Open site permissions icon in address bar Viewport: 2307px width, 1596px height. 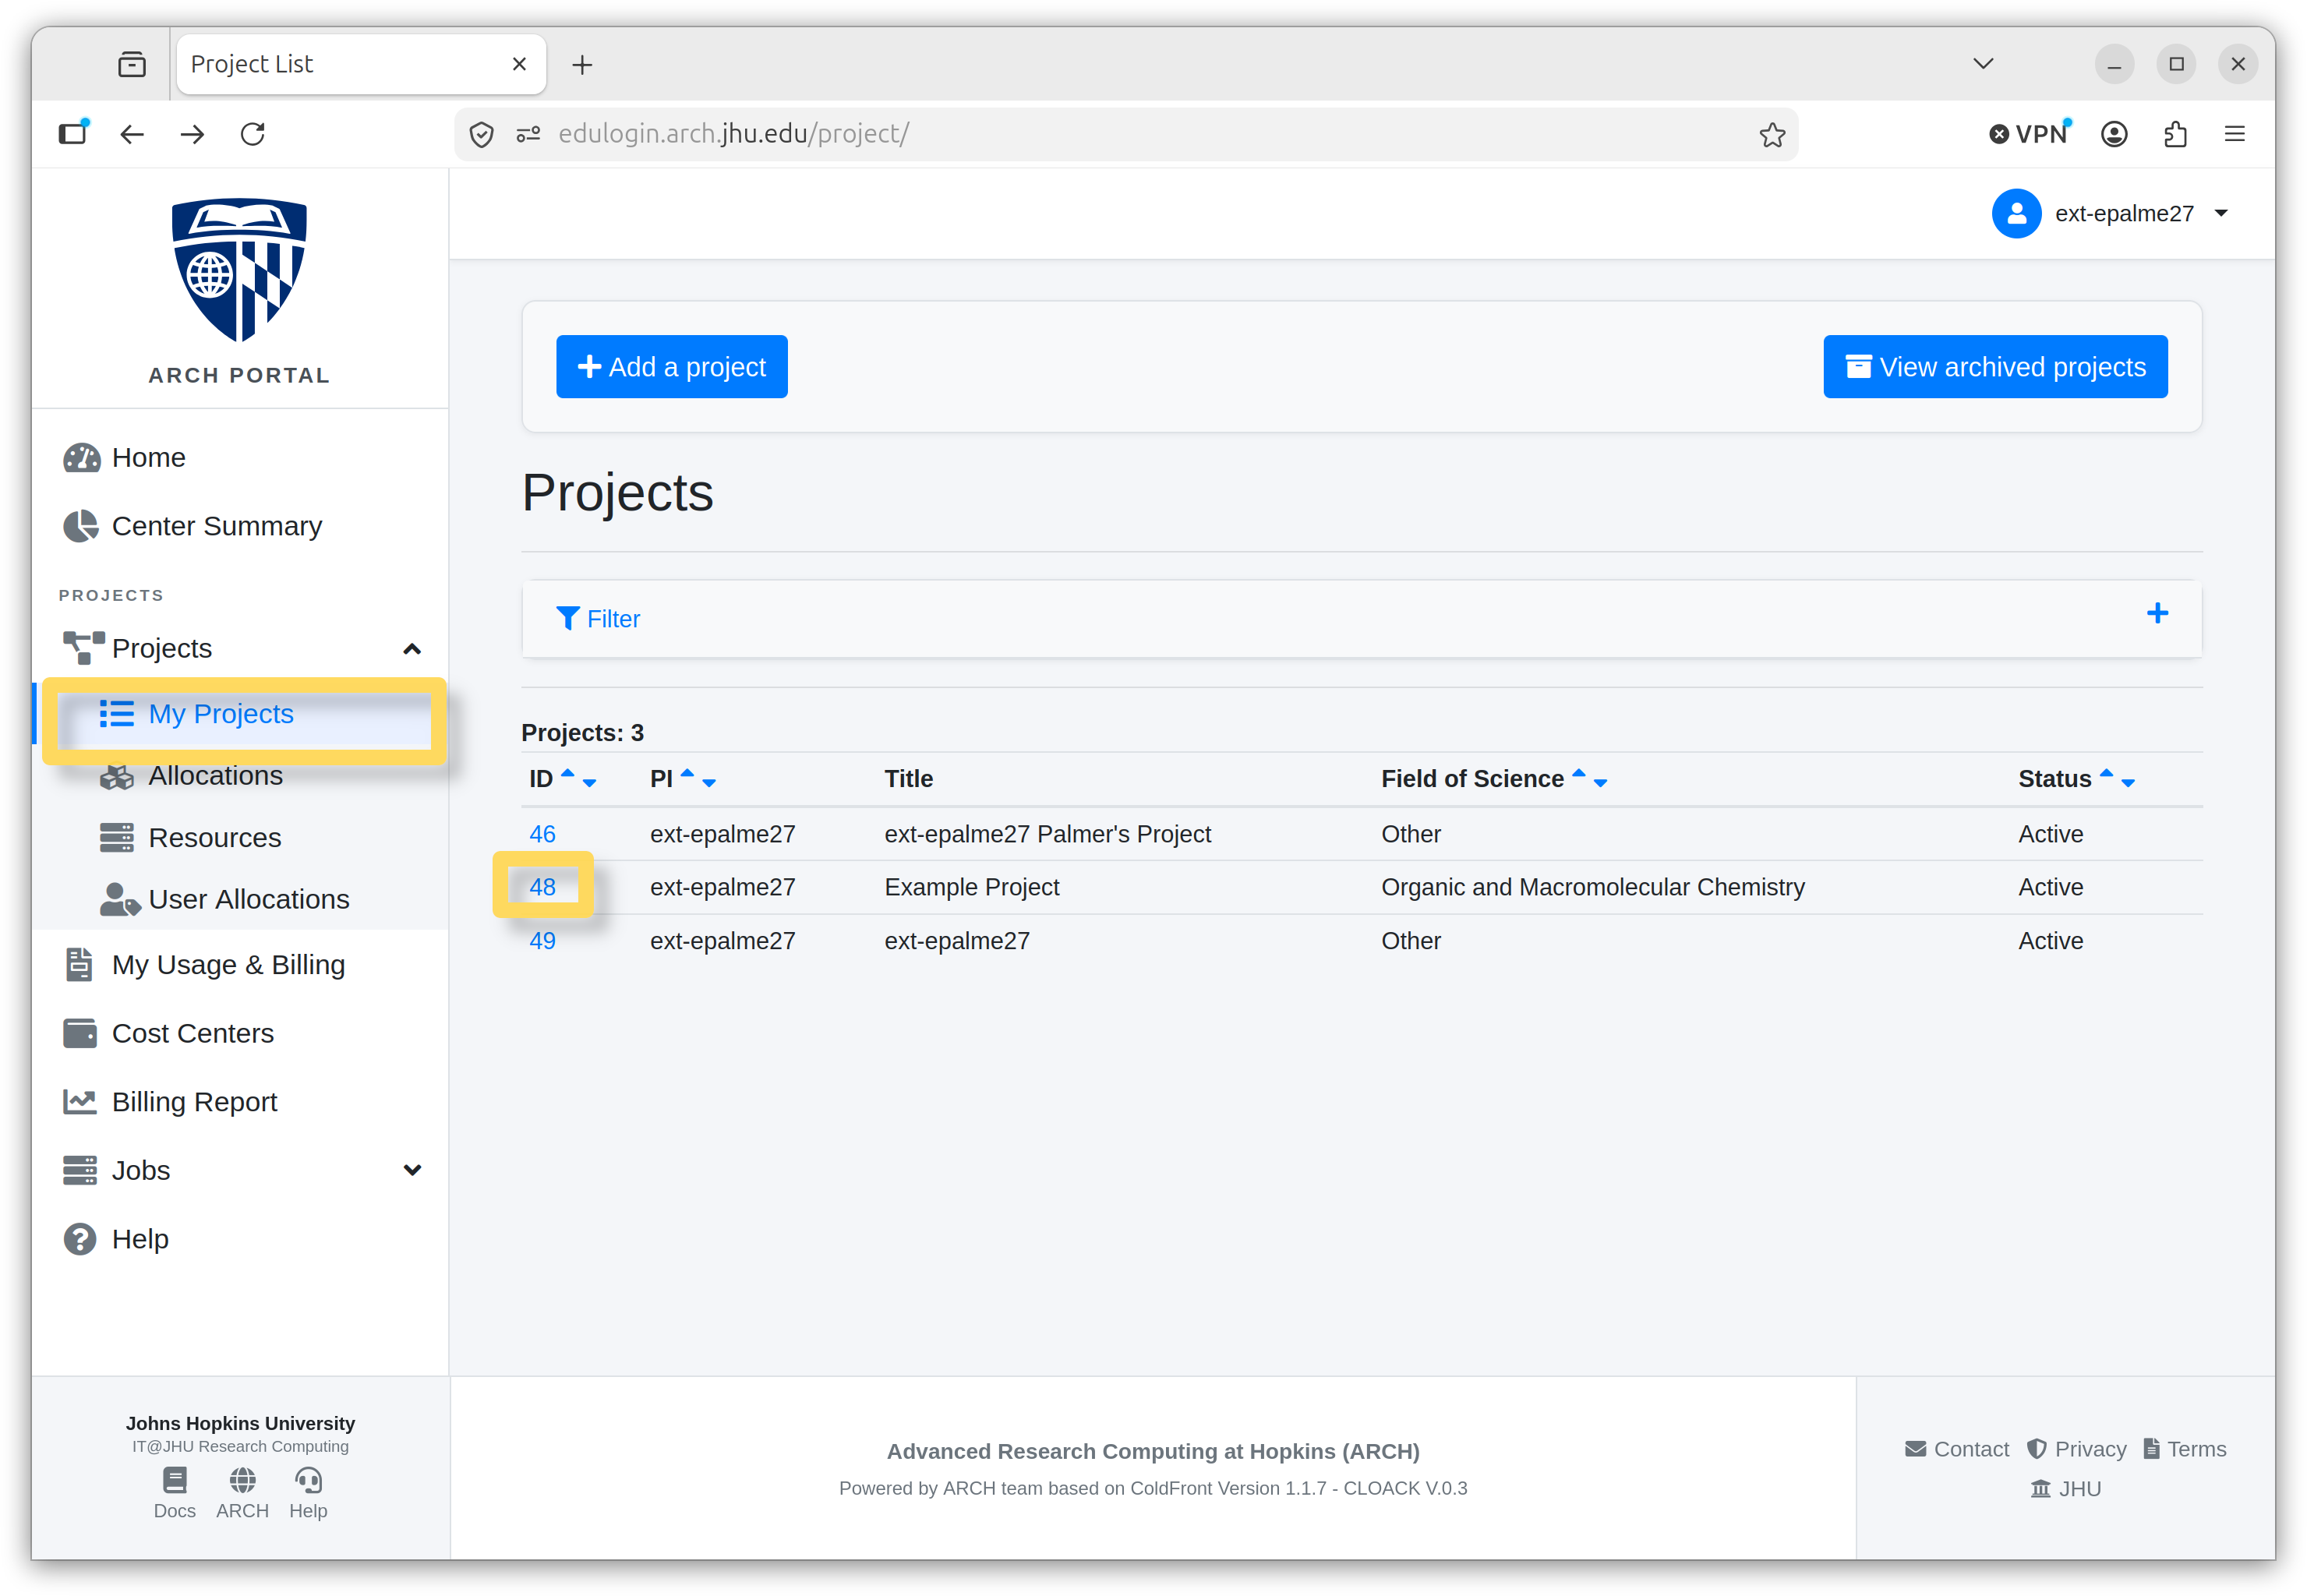click(528, 134)
